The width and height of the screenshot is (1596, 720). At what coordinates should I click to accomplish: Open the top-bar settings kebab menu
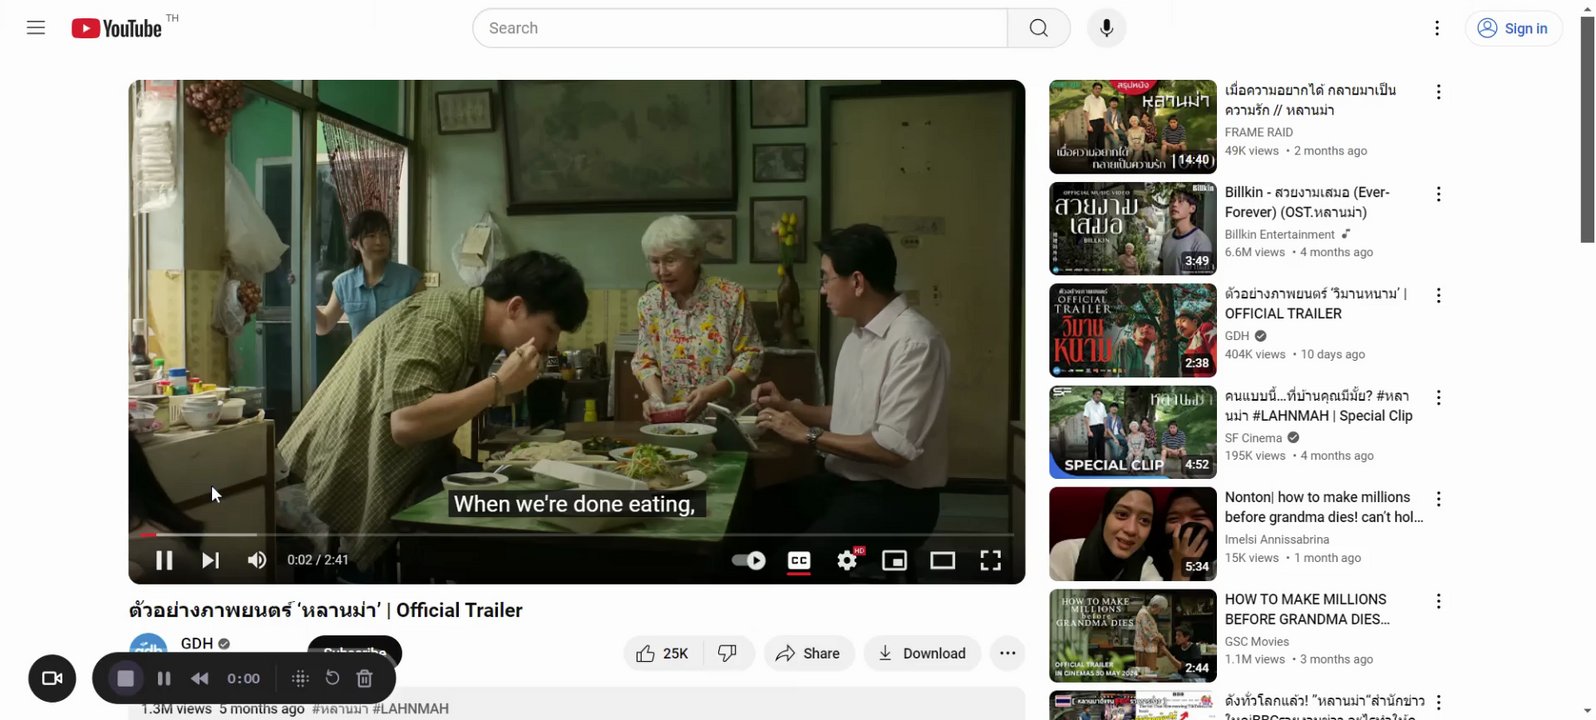[1437, 28]
